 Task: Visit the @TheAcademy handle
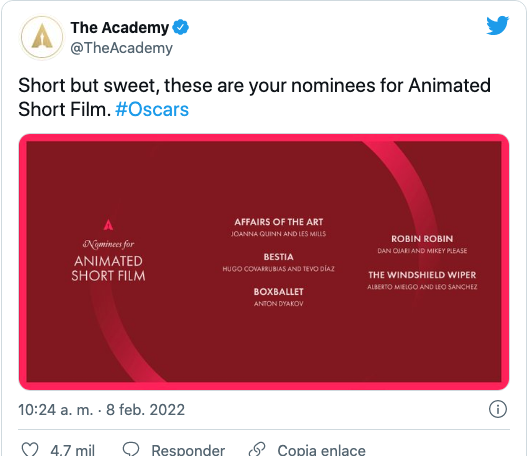click(x=121, y=48)
